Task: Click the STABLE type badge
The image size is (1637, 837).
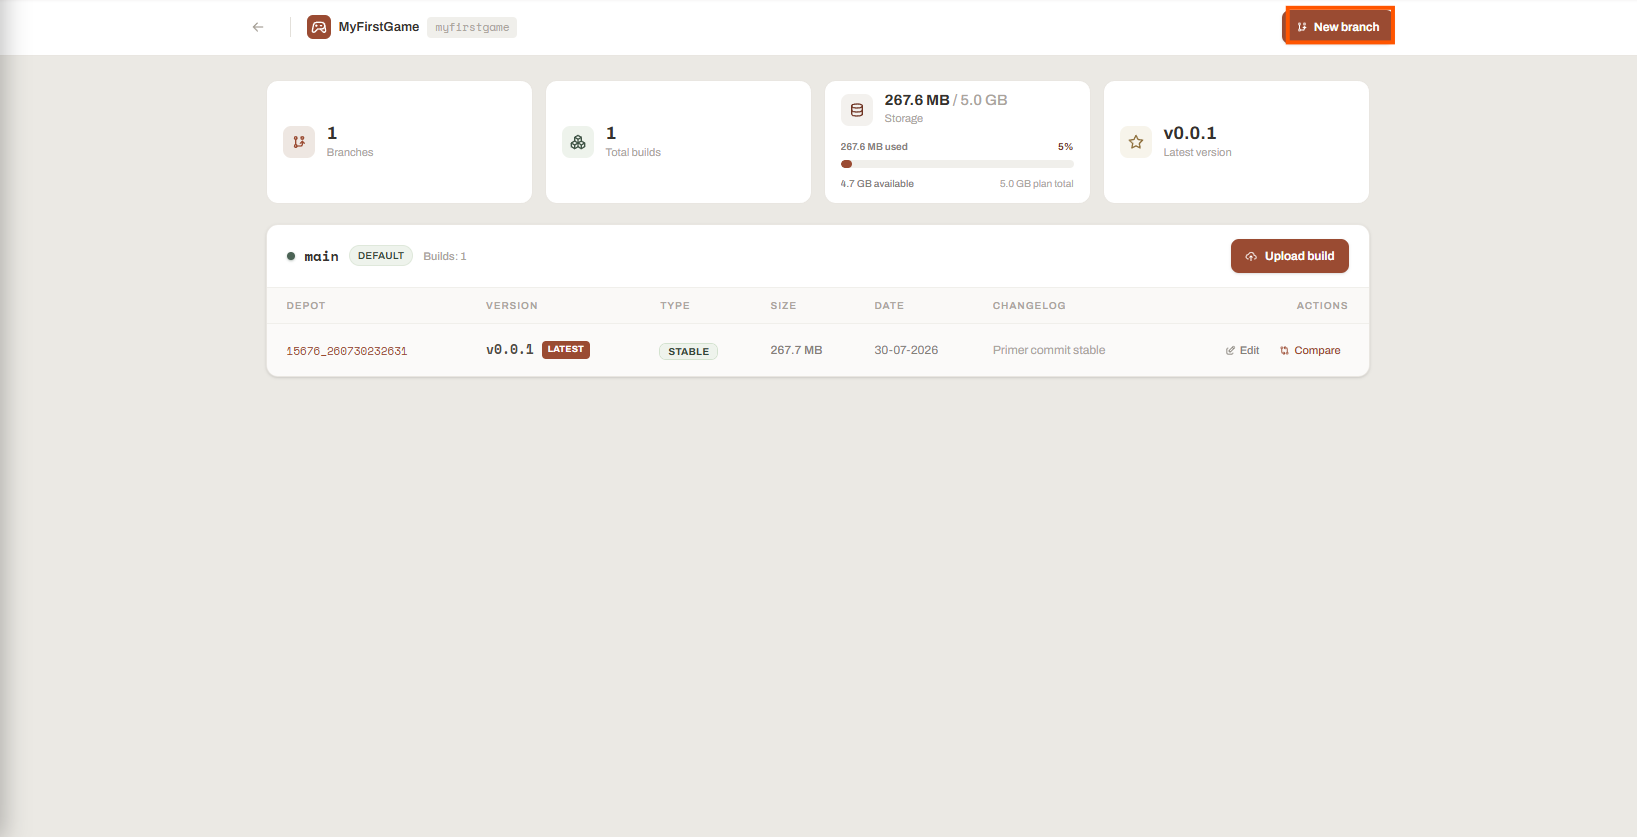Action: [688, 352]
